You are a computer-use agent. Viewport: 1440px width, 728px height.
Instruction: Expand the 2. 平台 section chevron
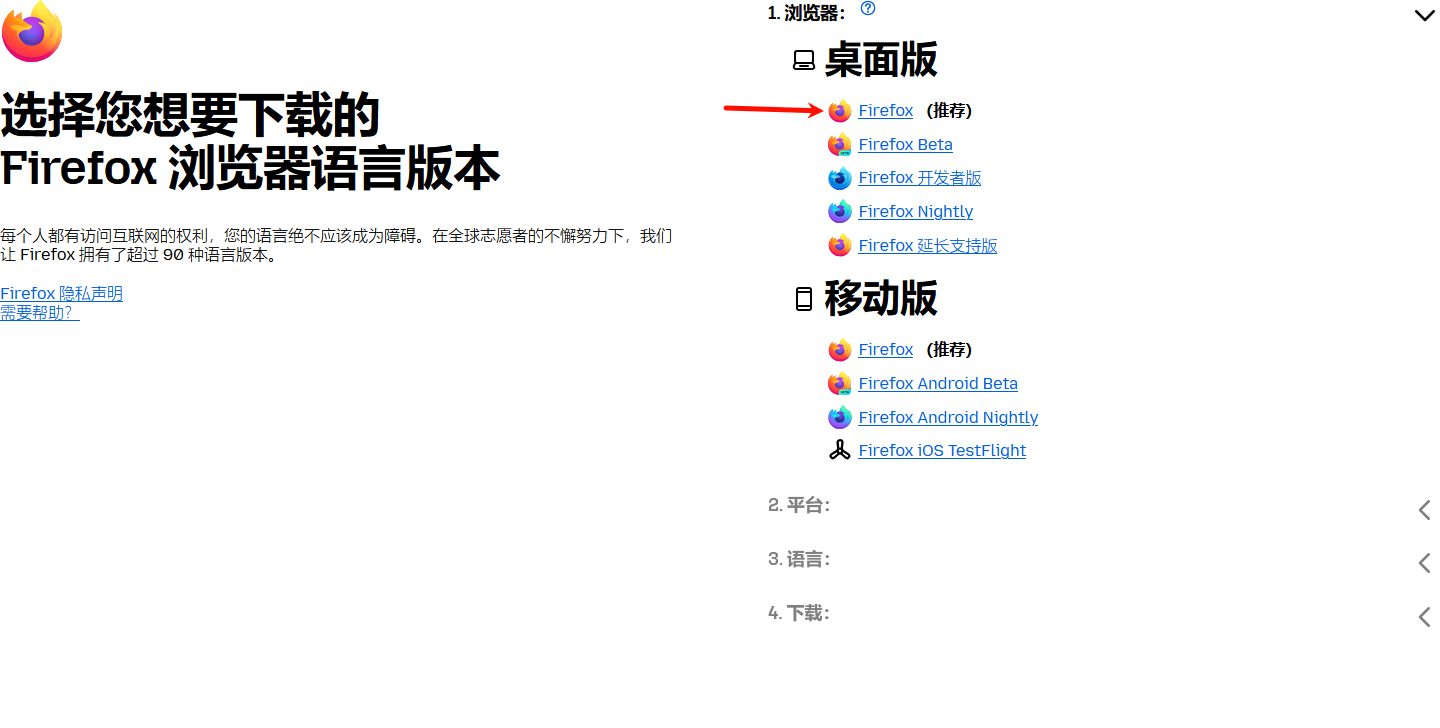point(1424,510)
